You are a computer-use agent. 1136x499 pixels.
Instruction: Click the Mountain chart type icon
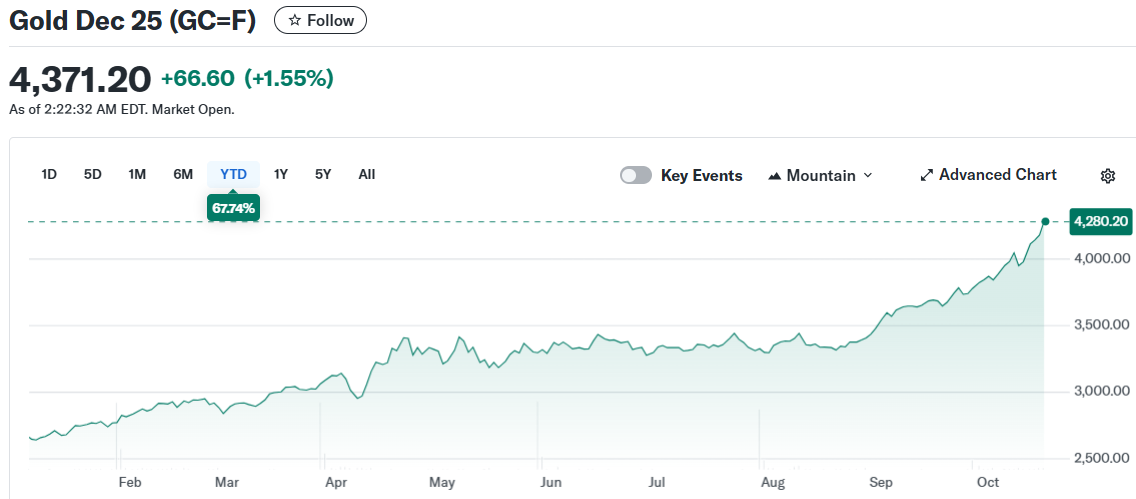[774, 176]
